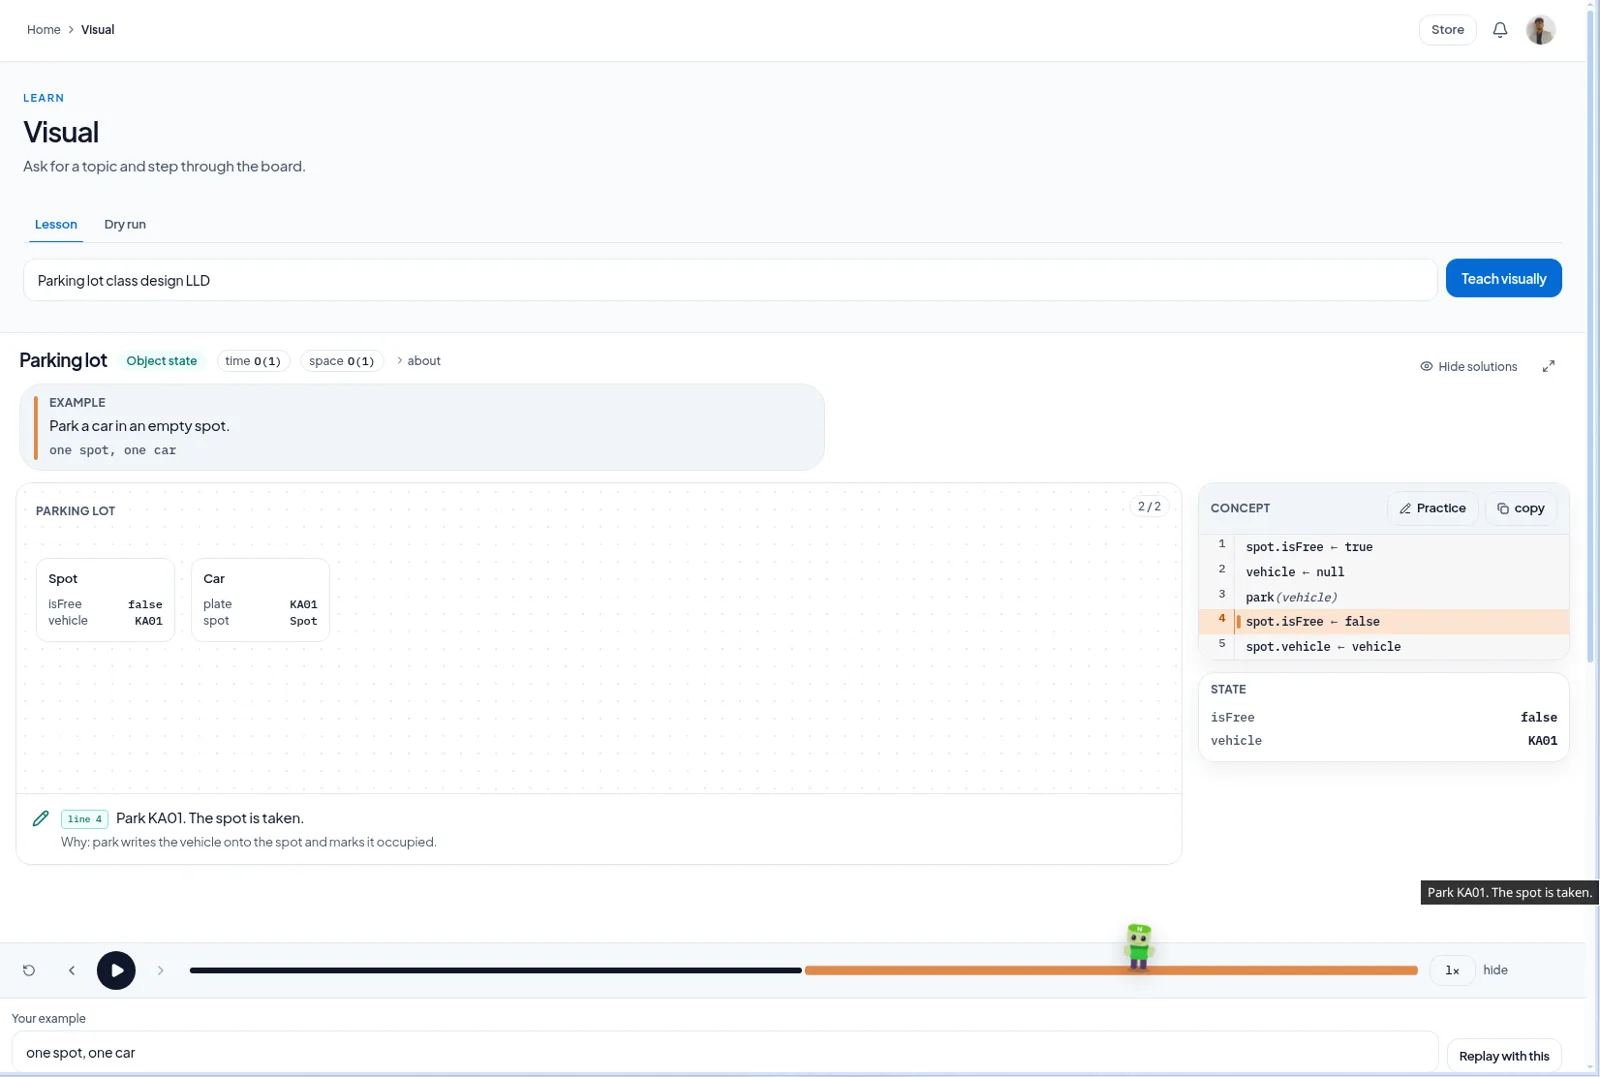This screenshot has width=1600, height=1077.
Task: Click Replay with this button
Action: [1503, 1056]
